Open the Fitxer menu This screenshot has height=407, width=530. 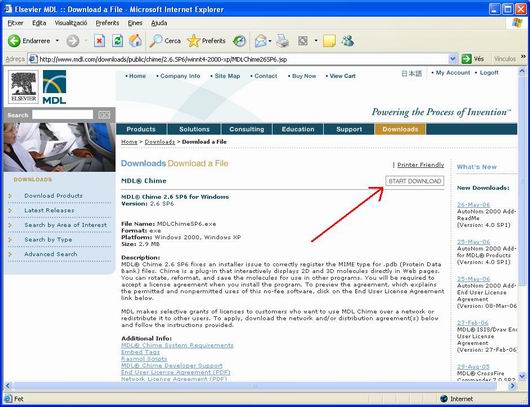pyautogui.click(x=15, y=23)
